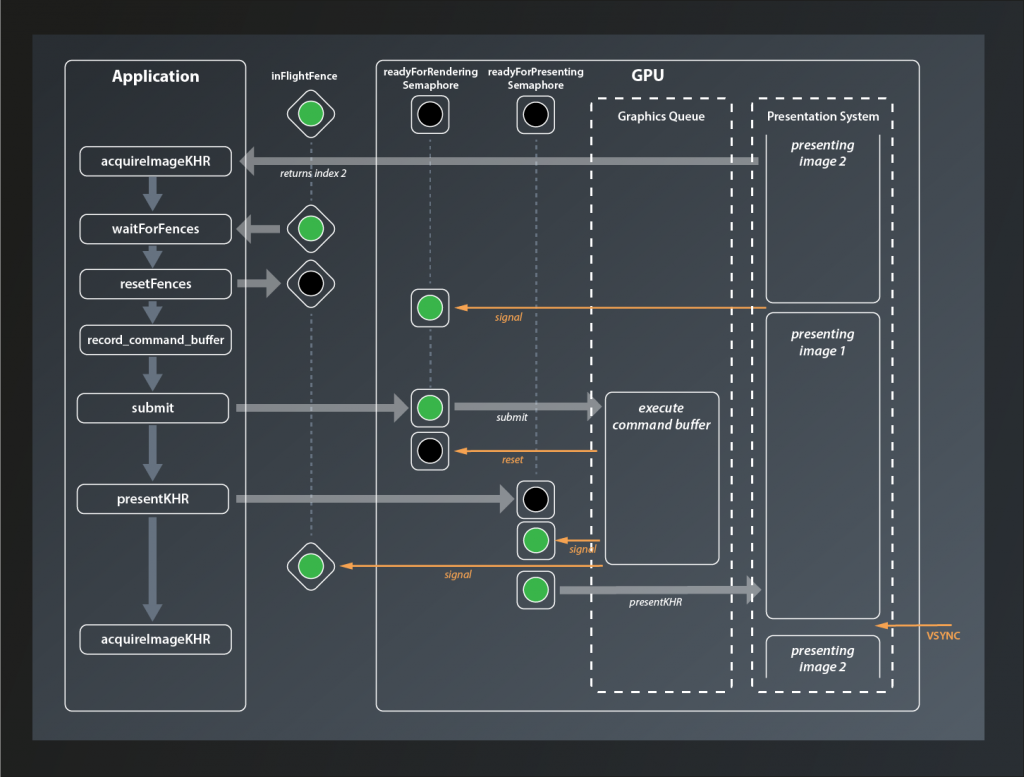The width and height of the screenshot is (1024, 777).
Task: Click the signaled inFlightFence icon at the top
Action: click(310, 114)
